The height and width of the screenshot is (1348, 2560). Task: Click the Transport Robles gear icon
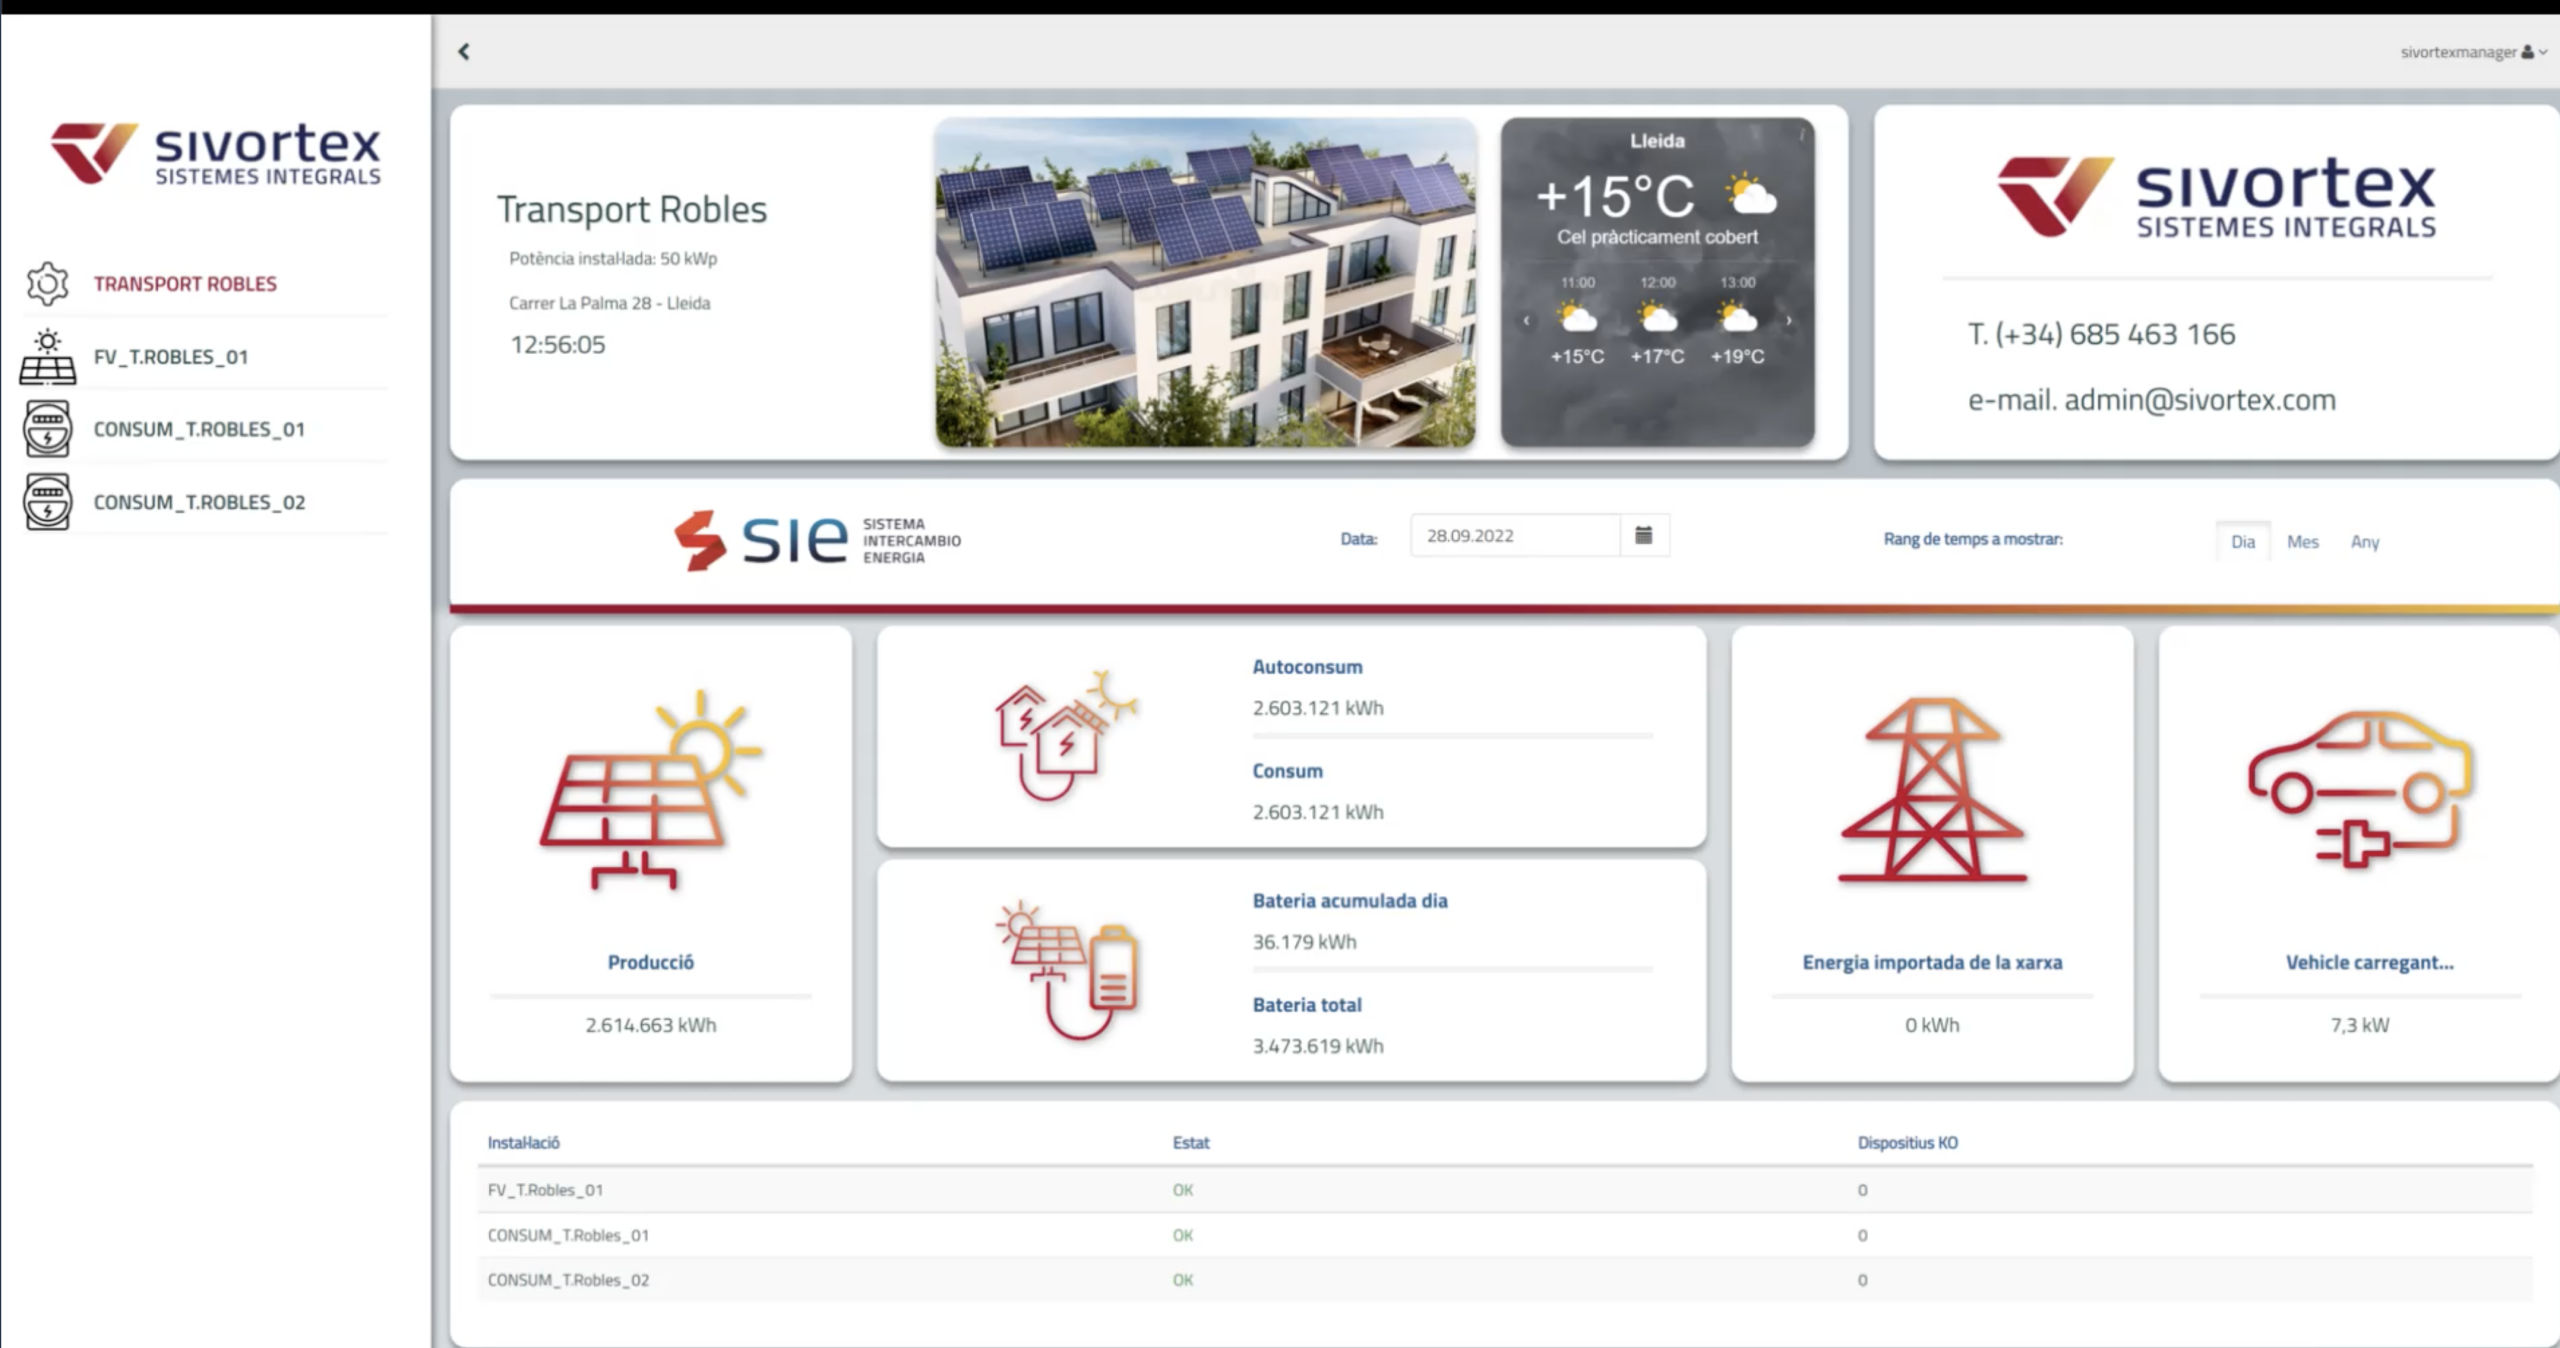coord(47,284)
